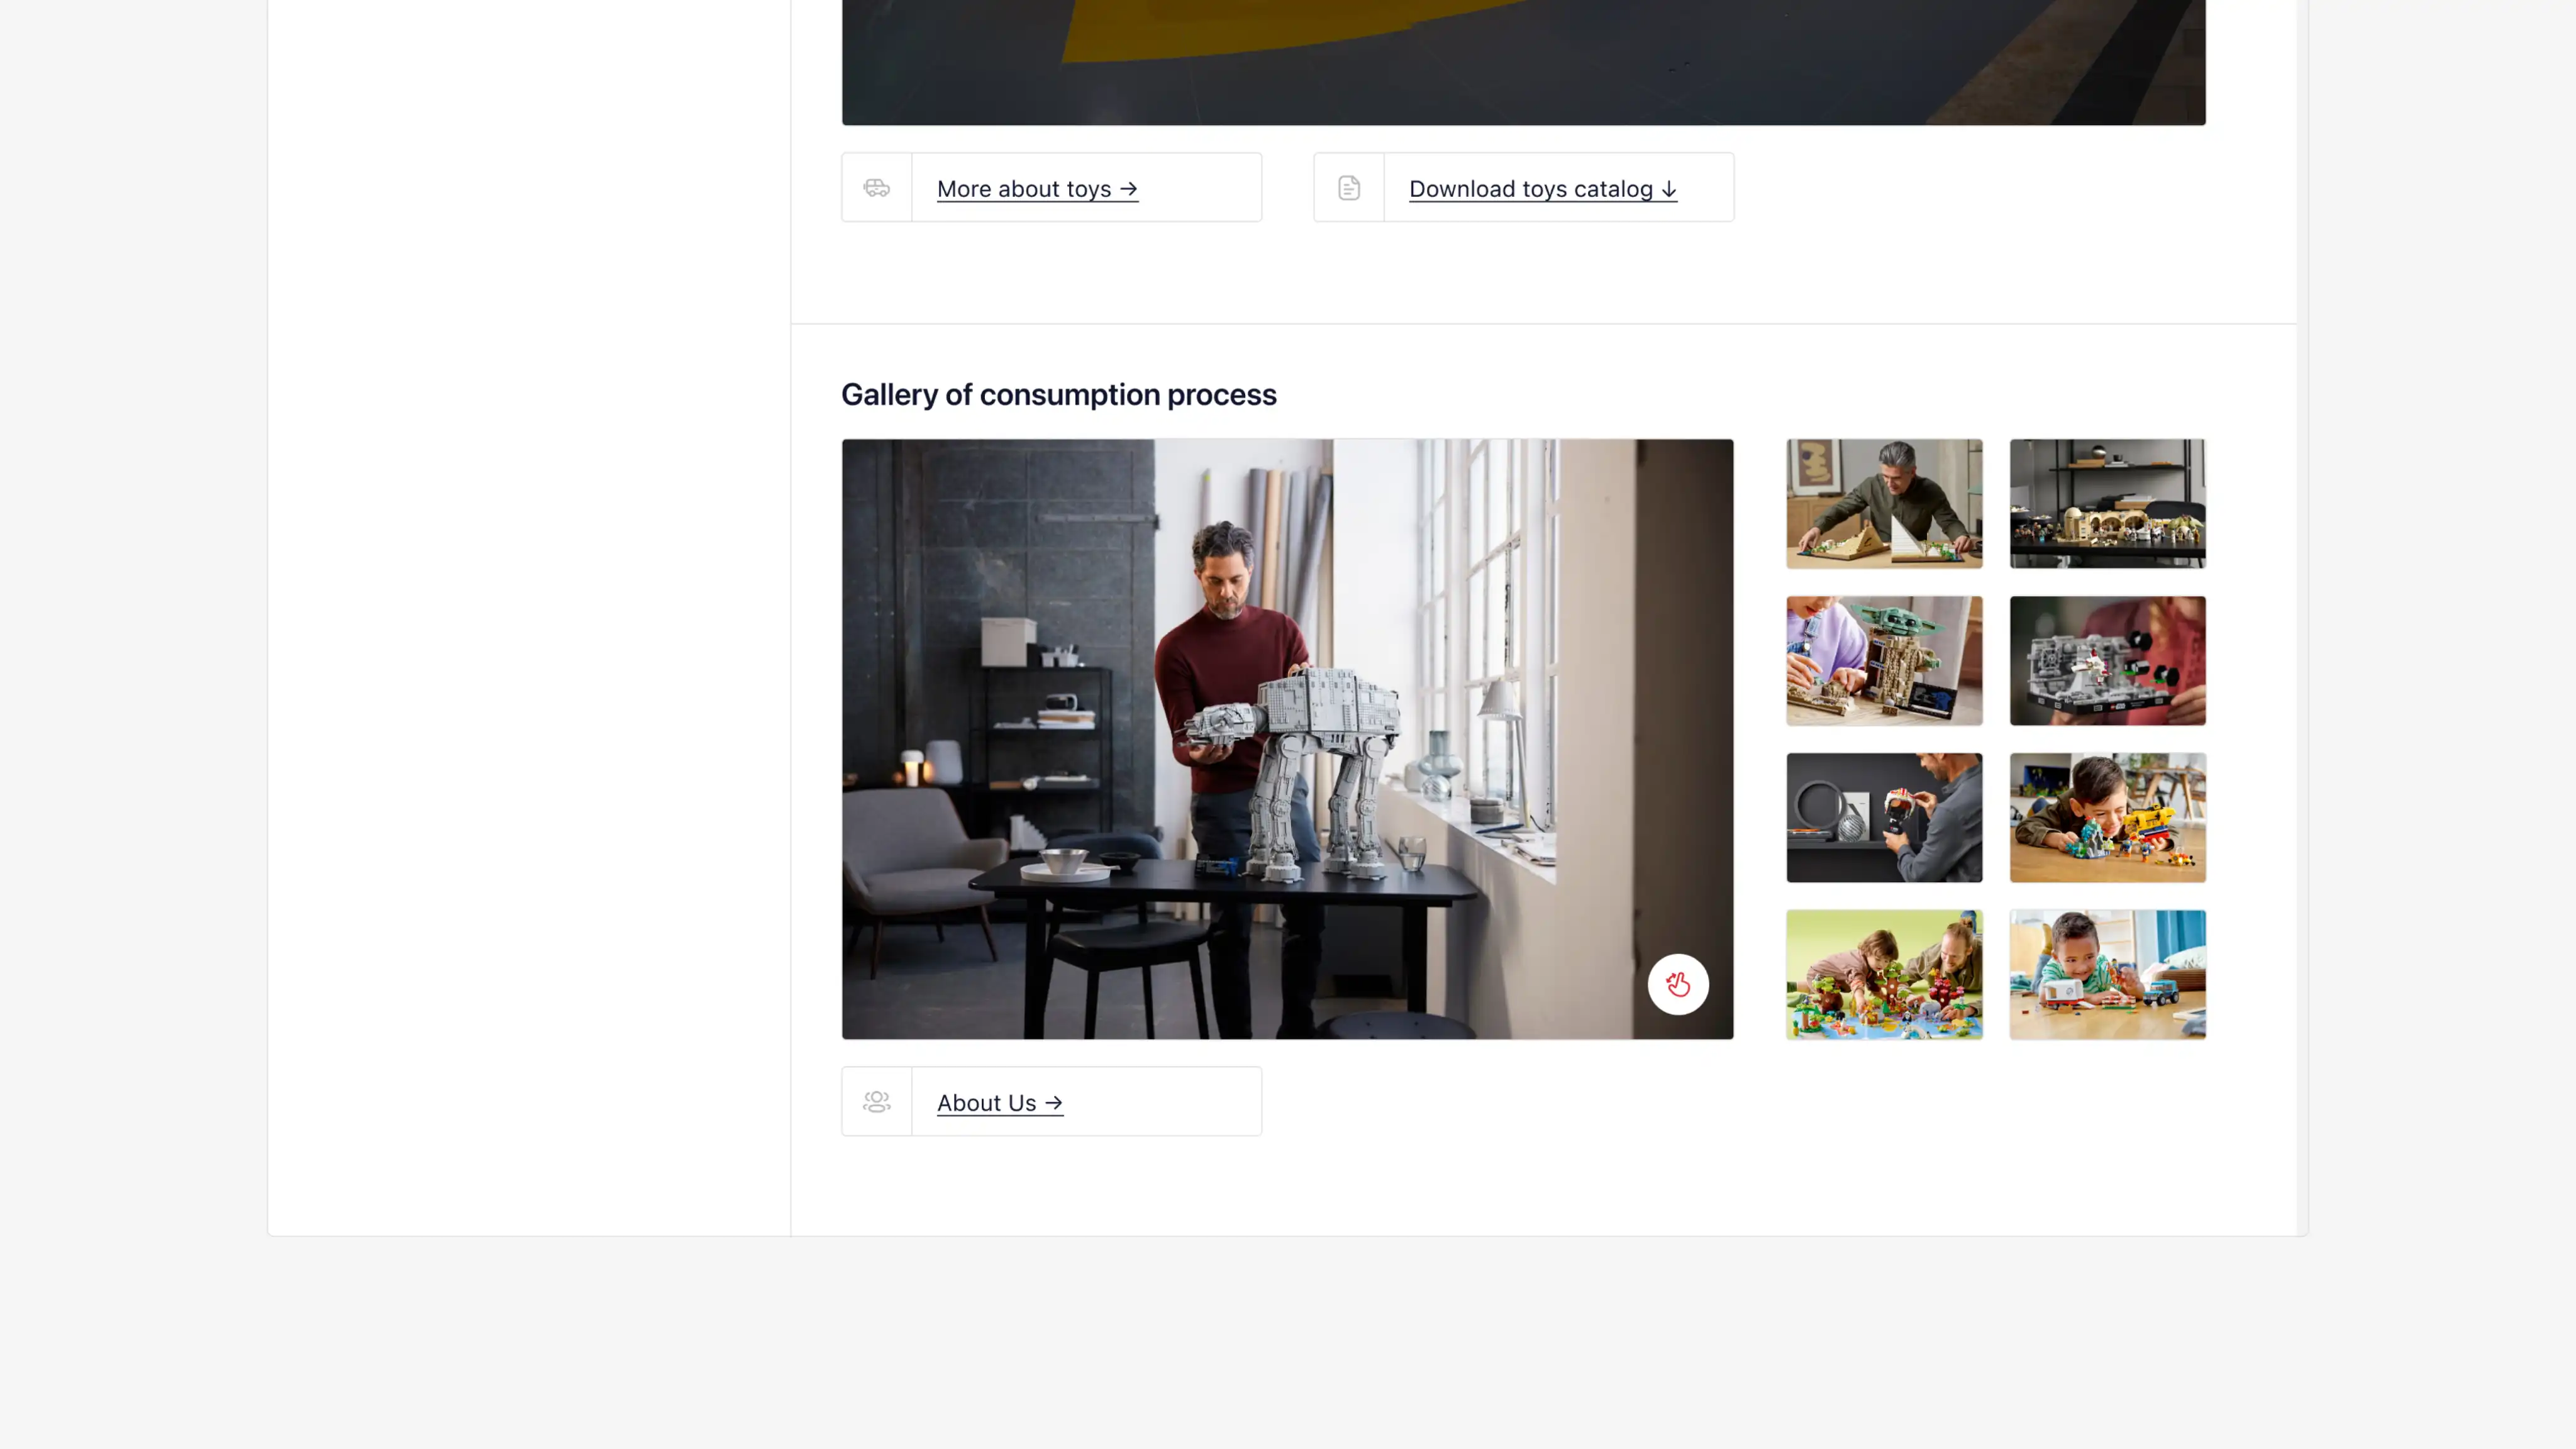Select the thumbnail of a boy with the yellow submarine toy
The height and width of the screenshot is (1449, 2576).
(x=2107, y=818)
